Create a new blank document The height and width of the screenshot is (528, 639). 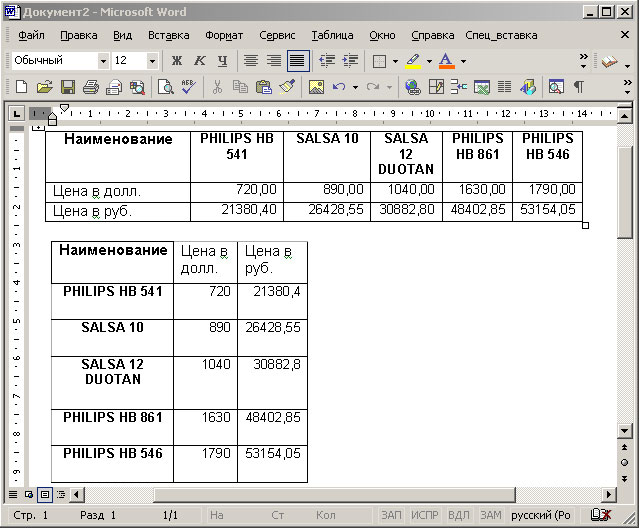[x=22, y=87]
